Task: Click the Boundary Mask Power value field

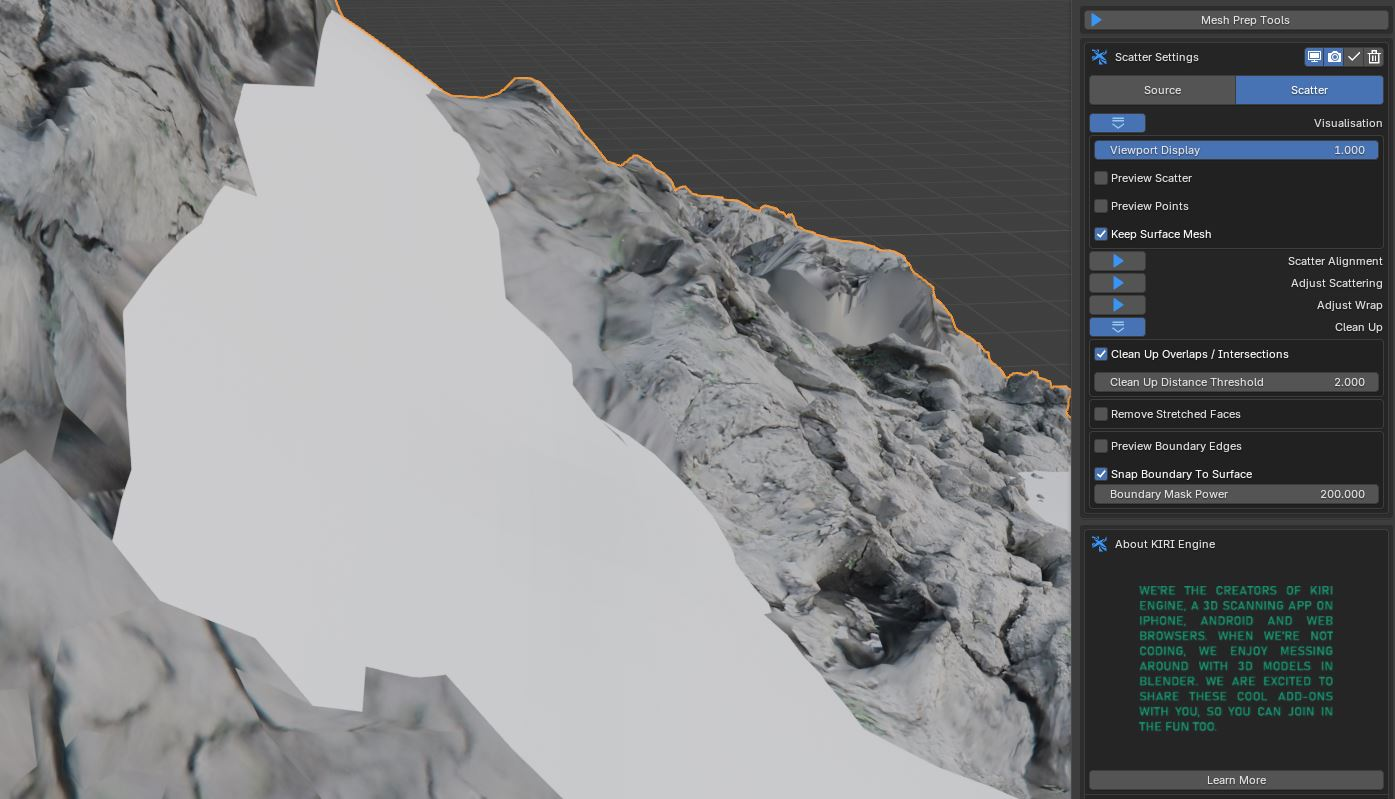Action: point(1236,494)
